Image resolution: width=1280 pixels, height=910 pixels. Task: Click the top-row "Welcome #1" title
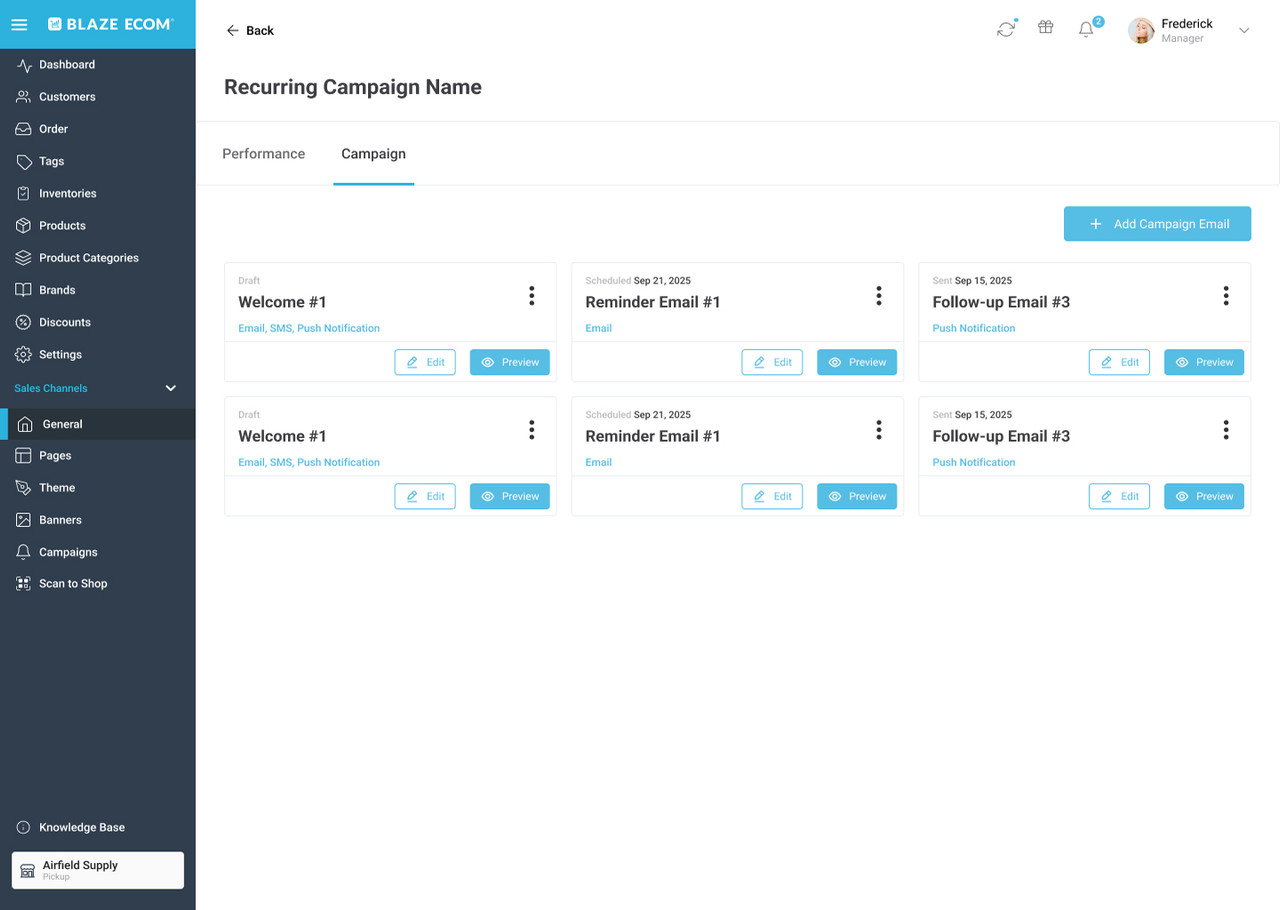[x=282, y=302]
